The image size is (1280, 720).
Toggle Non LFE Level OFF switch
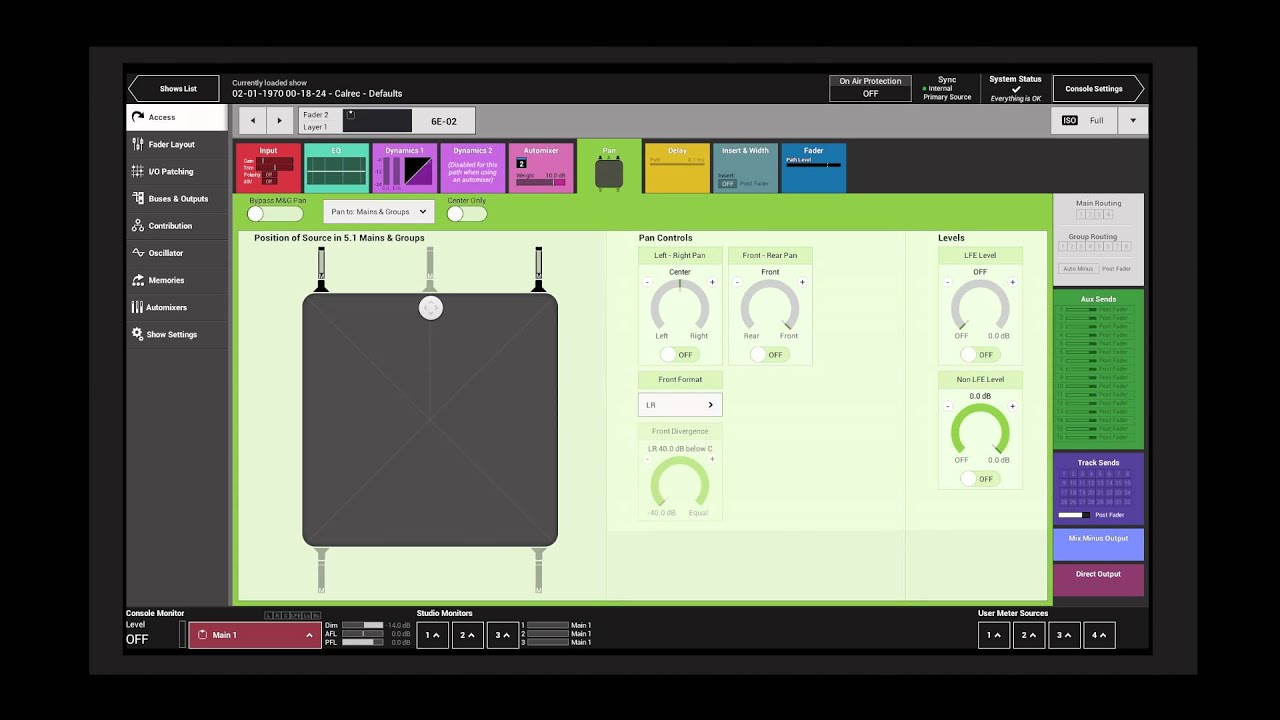[x=978, y=479]
